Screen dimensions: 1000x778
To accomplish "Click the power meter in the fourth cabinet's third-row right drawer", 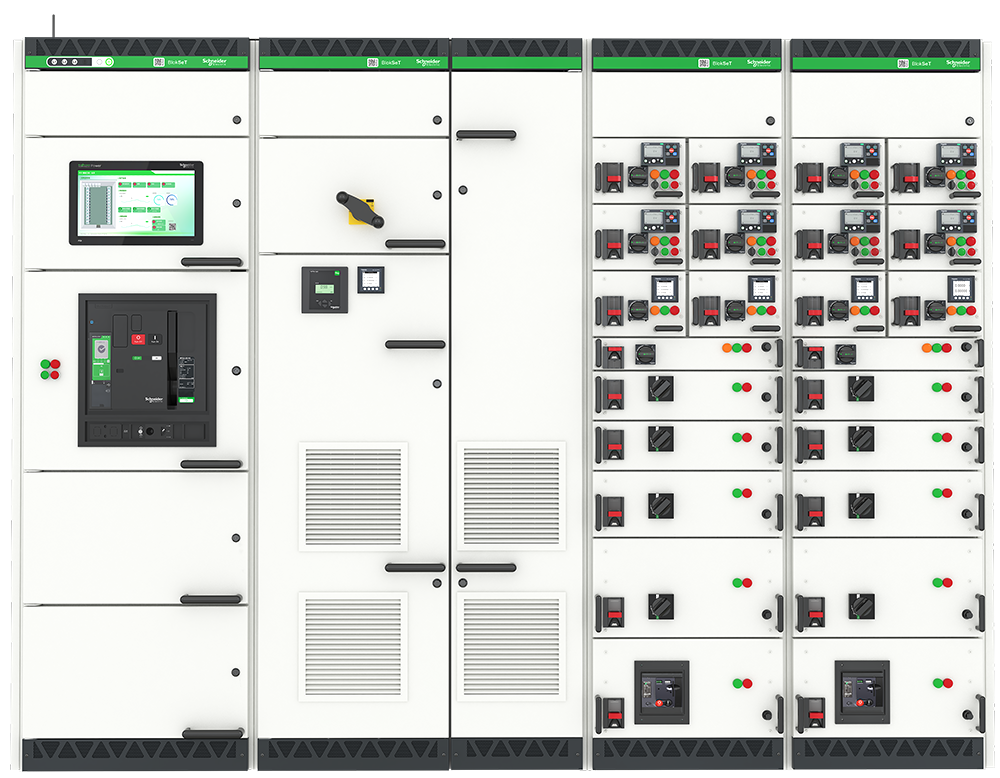I will [x=761, y=288].
